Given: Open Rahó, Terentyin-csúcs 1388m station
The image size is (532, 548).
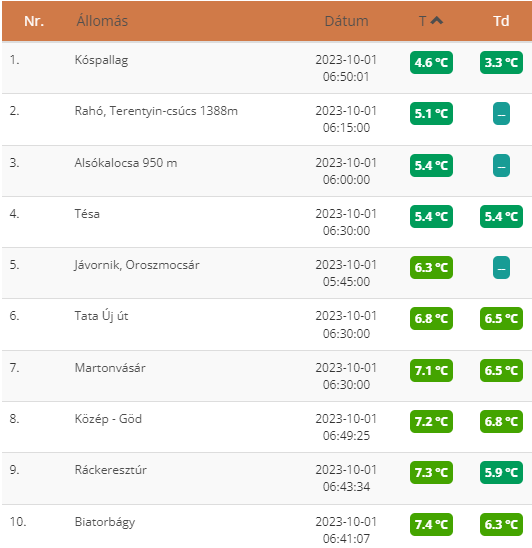Looking at the screenshot, I should (x=156, y=111).
